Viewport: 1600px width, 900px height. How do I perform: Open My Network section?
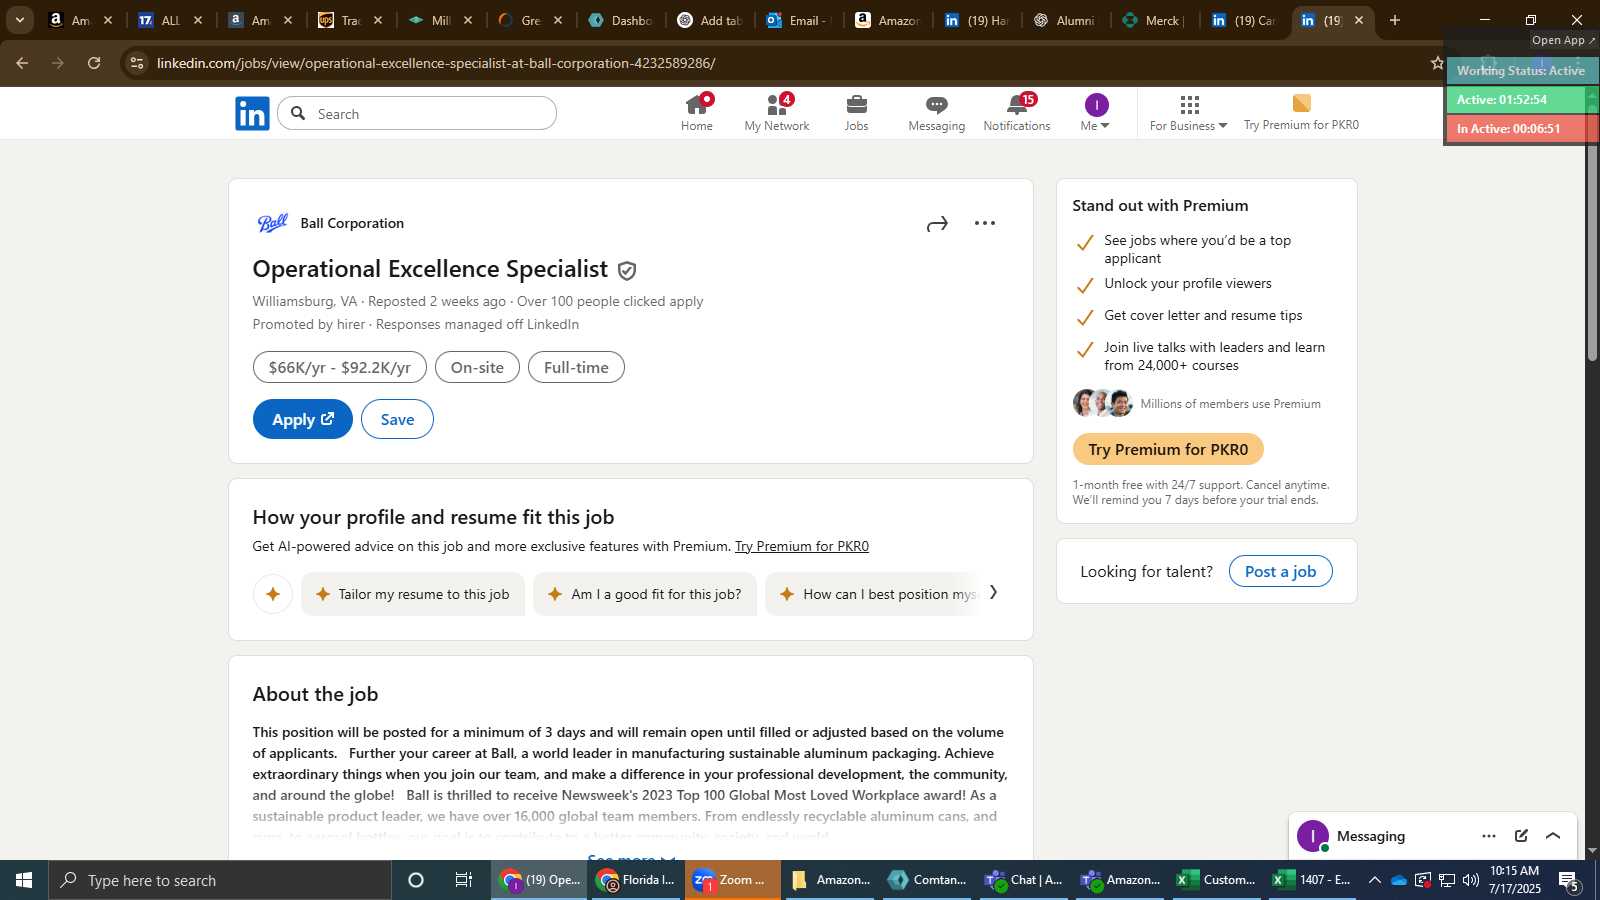pos(777,113)
